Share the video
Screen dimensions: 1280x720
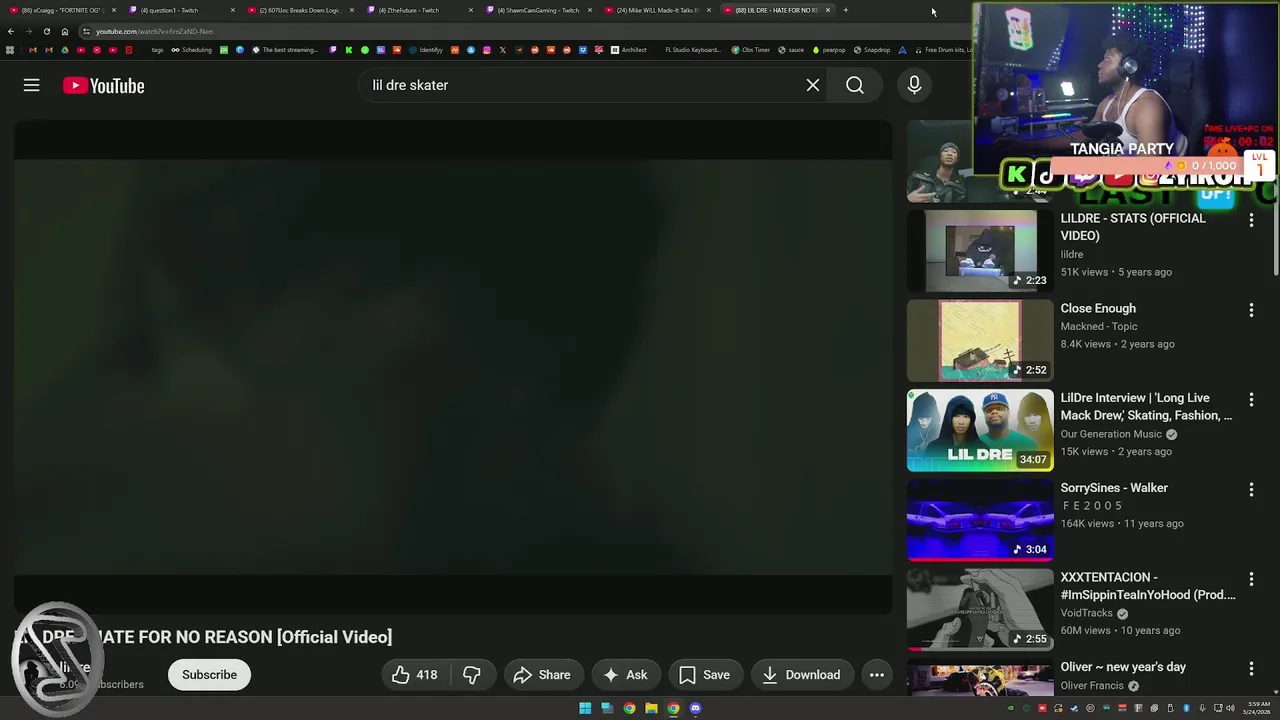pyautogui.click(x=542, y=675)
